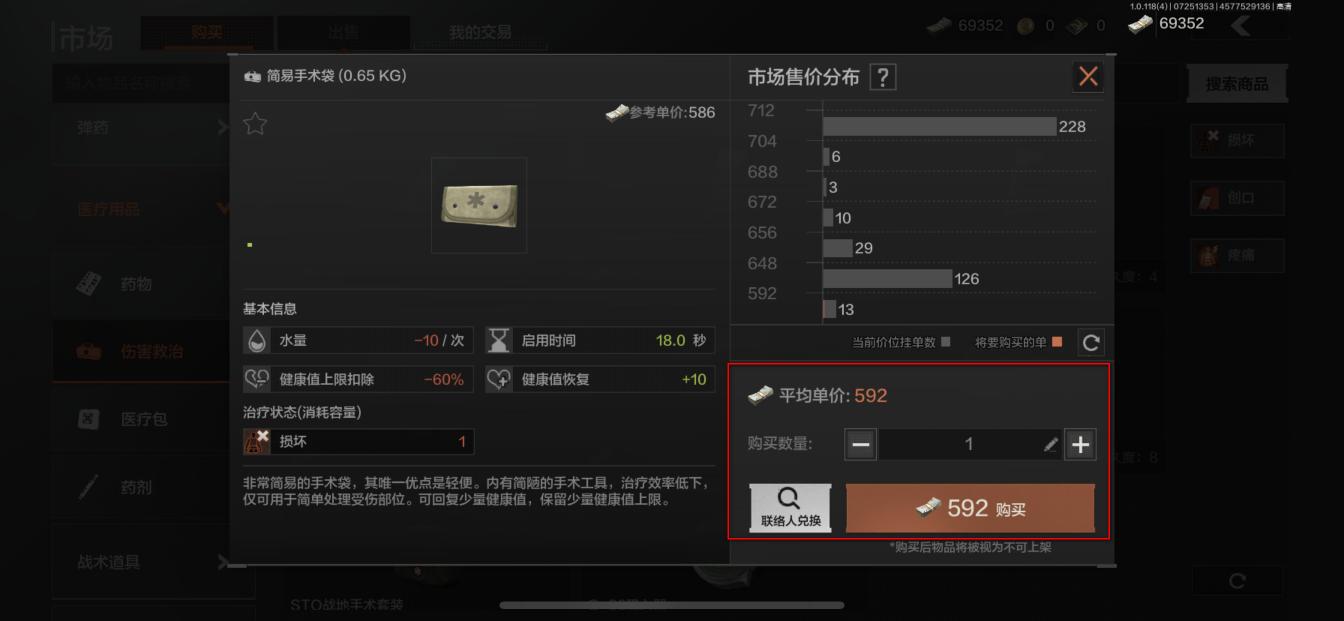
Task: Click the 简易手术袋 item thumbnail
Action: [479, 205]
